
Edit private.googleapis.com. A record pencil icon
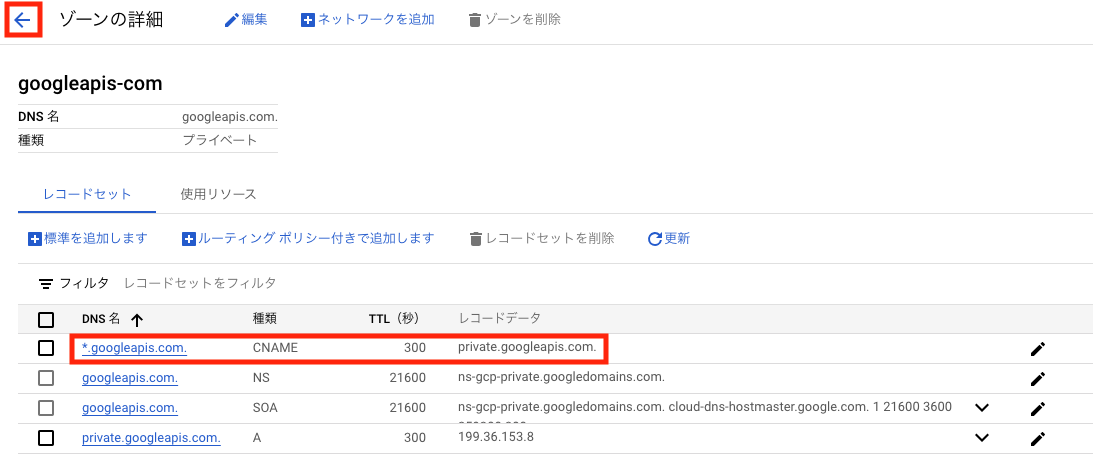(1038, 439)
